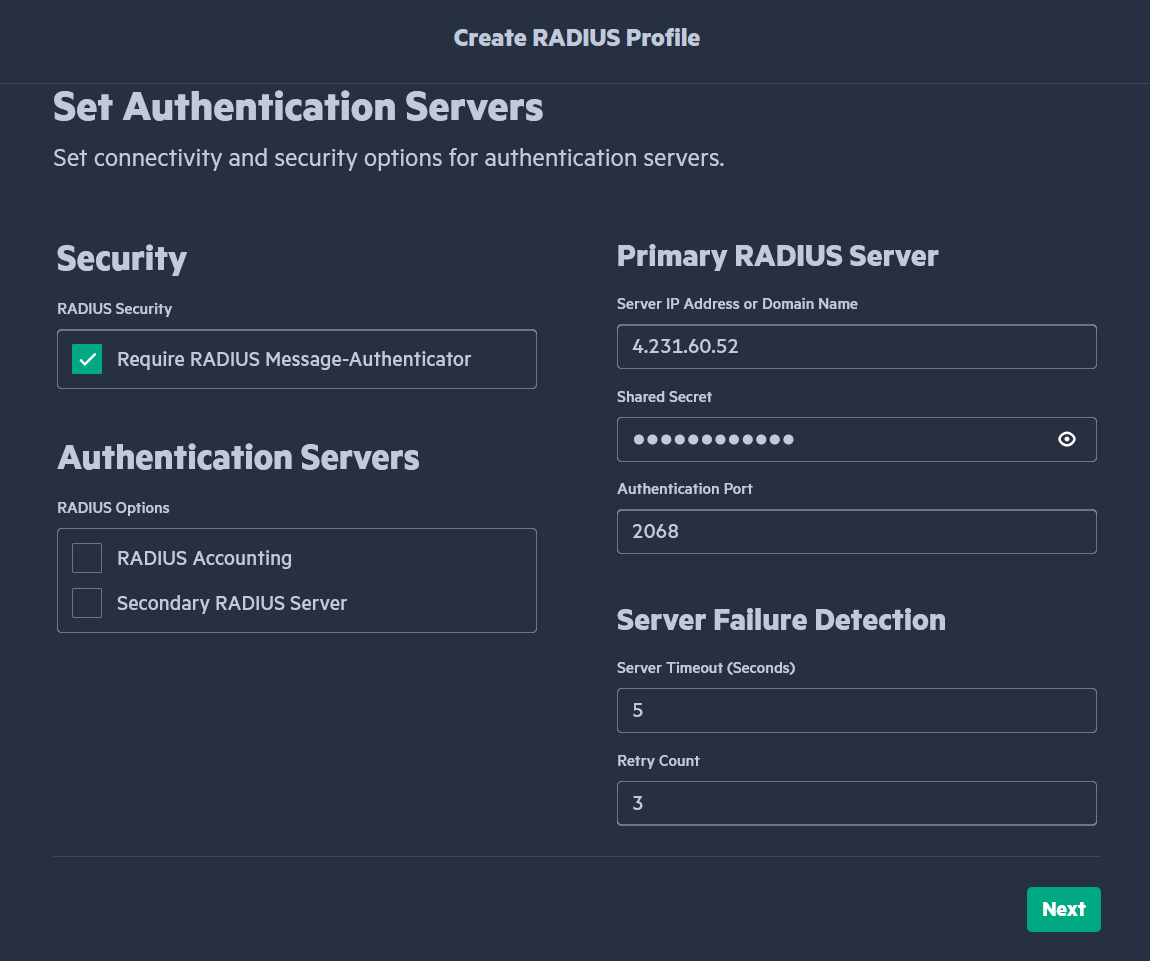The height and width of the screenshot is (961, 1150).
Task: Select the 'Security' section heading
Action: [x=122, y=259]
